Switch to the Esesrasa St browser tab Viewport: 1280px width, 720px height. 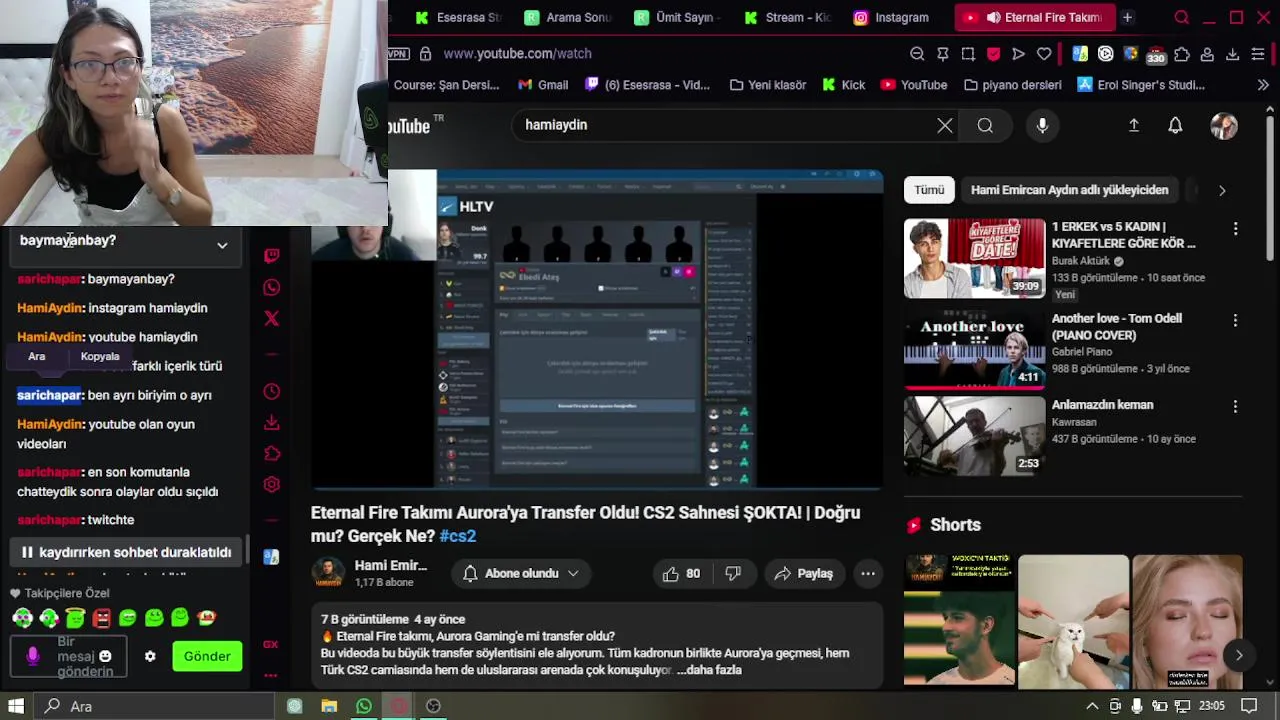[x=457, y=17]
